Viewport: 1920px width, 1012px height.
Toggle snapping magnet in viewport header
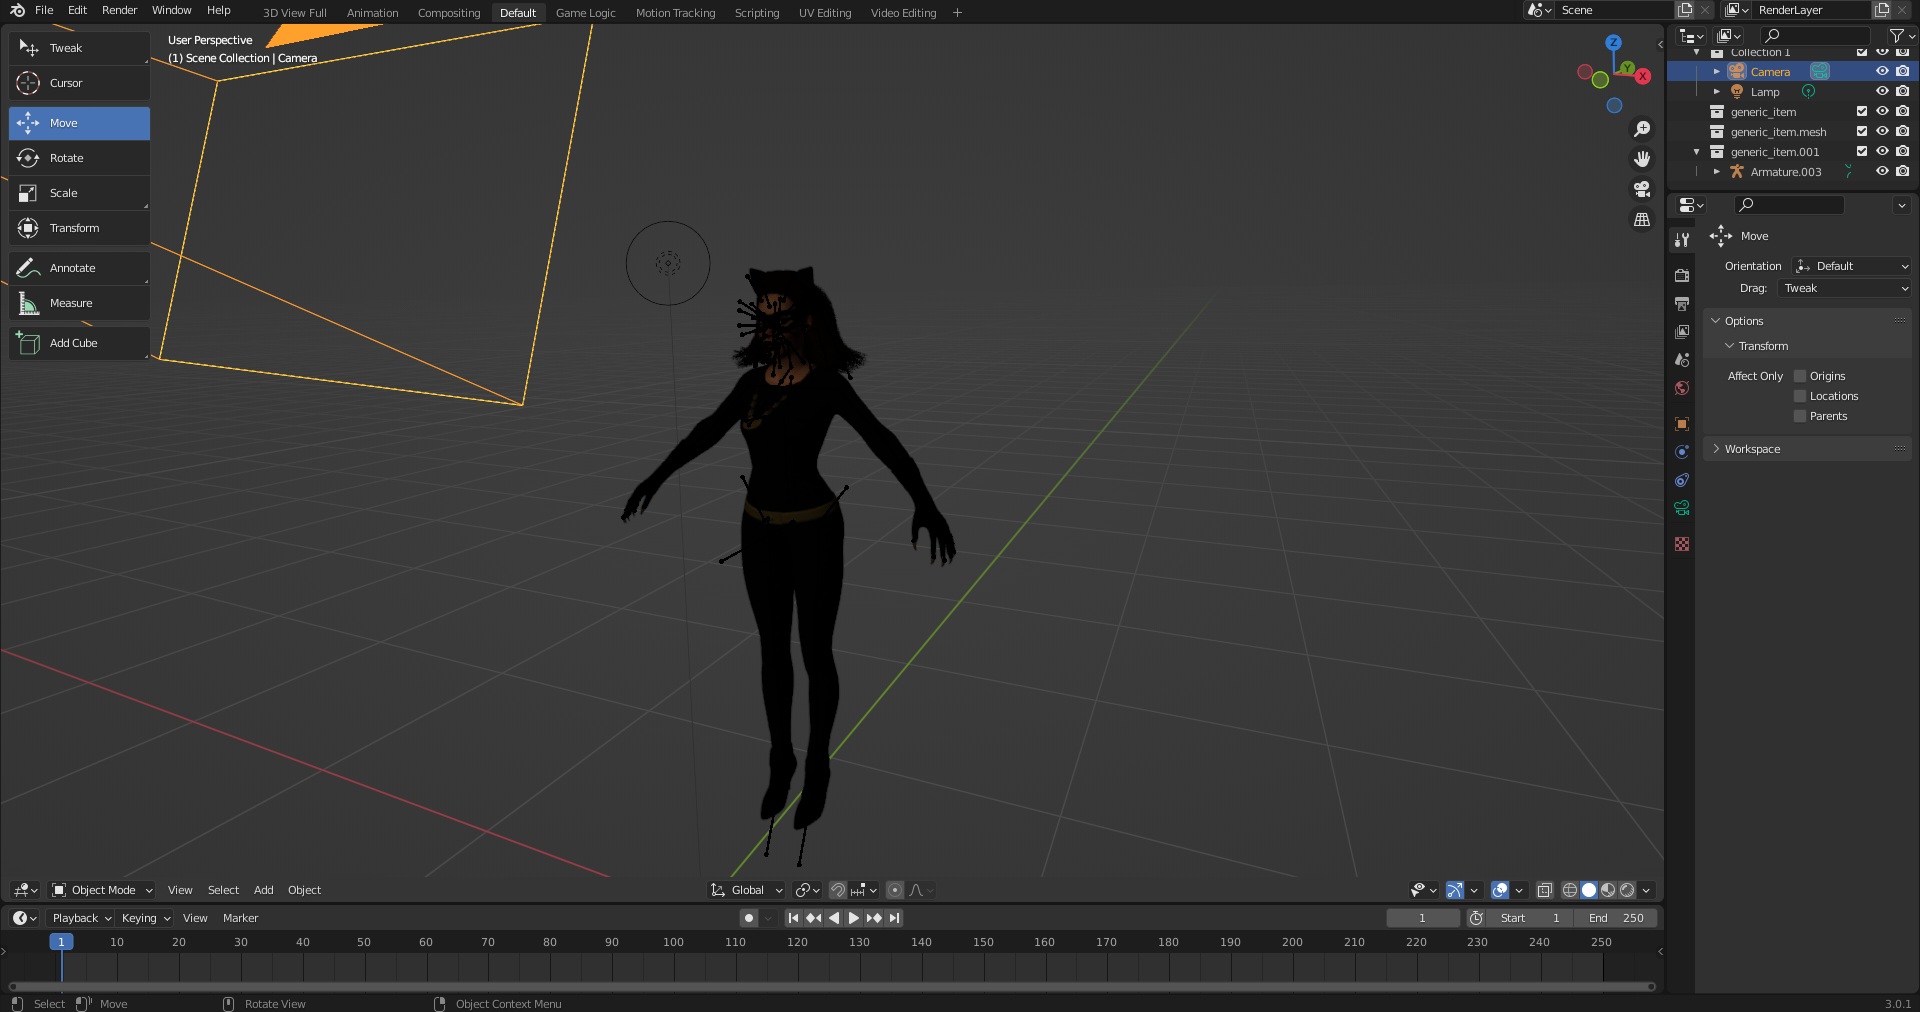tap(838, 890)
